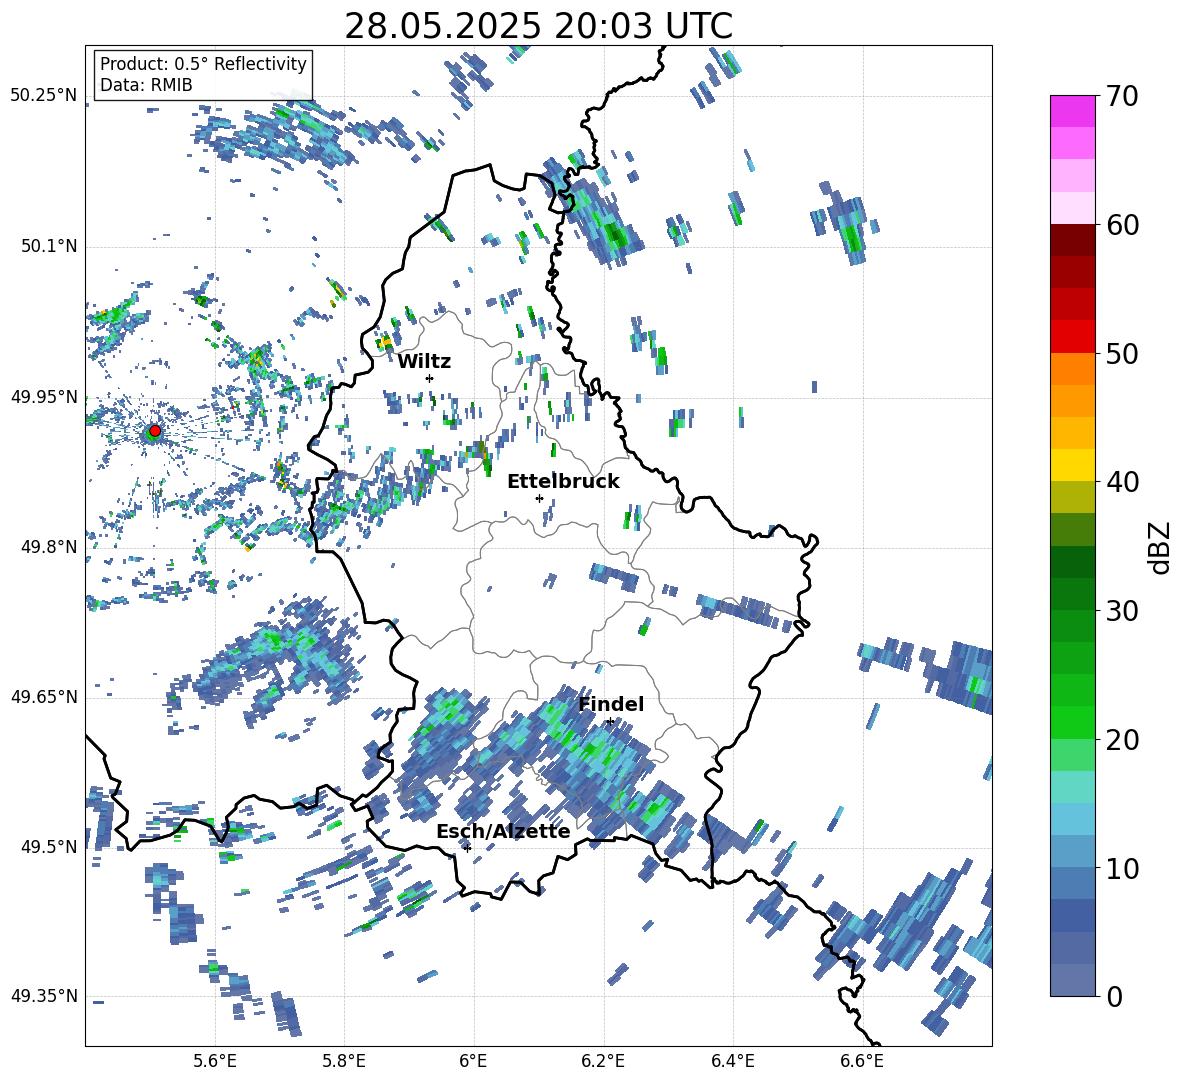Click the 6.4°E longitude label
This screenshot has width=1184, height=1081.
(732, 1061)
